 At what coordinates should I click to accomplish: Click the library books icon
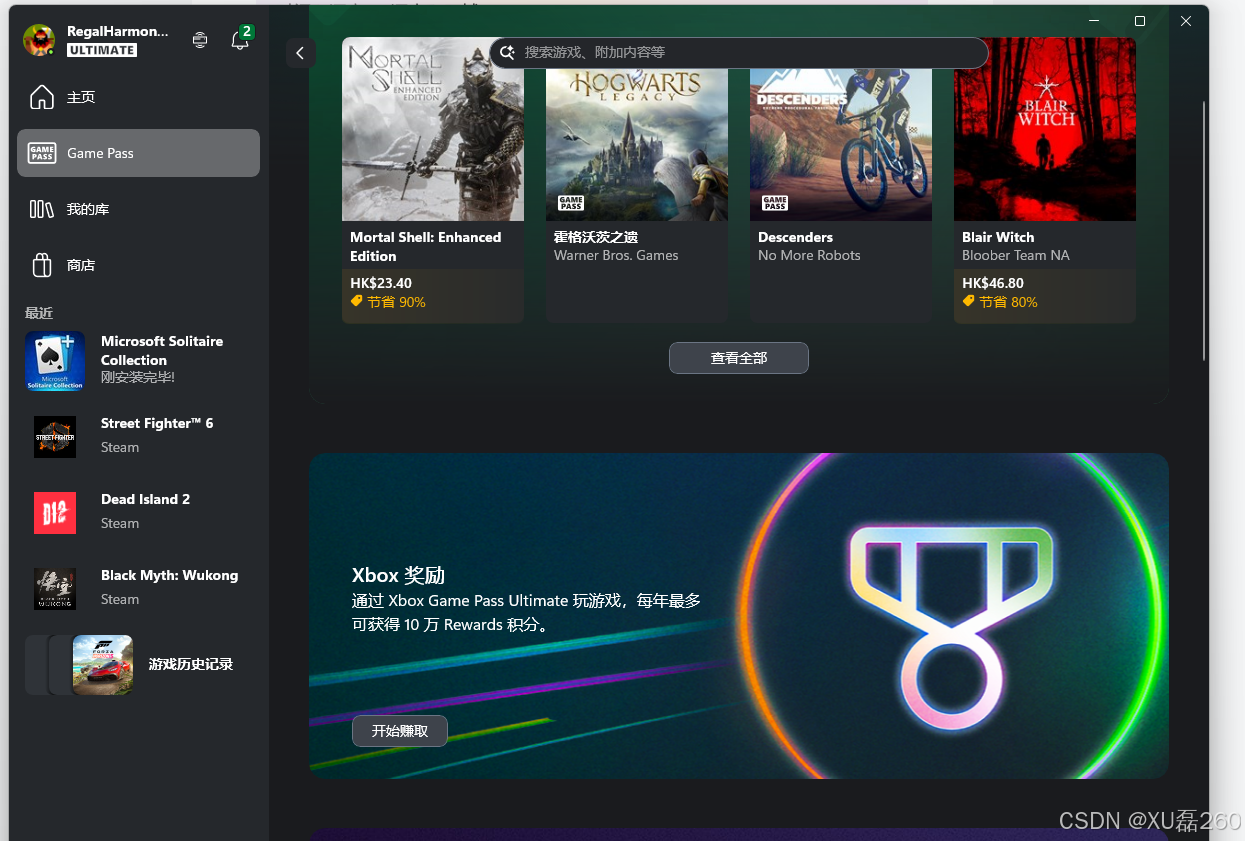click(x=42, y=209)
